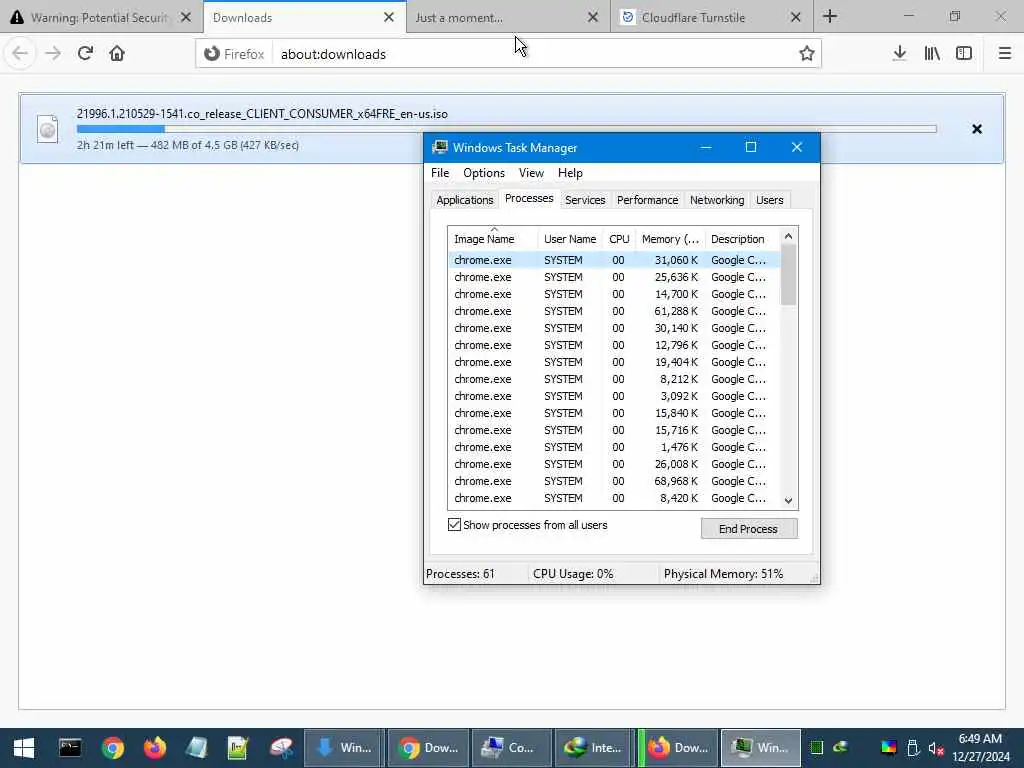
Task: Sort processes by Description column
Action: (x=742, y=239)
